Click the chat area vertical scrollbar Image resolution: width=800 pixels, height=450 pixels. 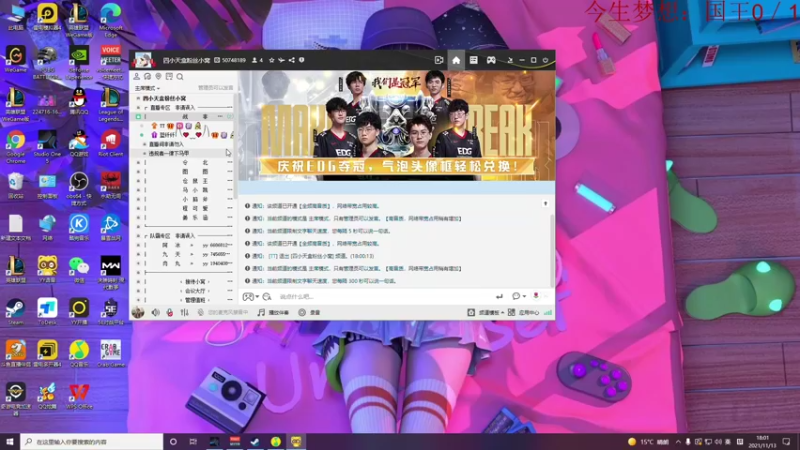pos(552,250)
